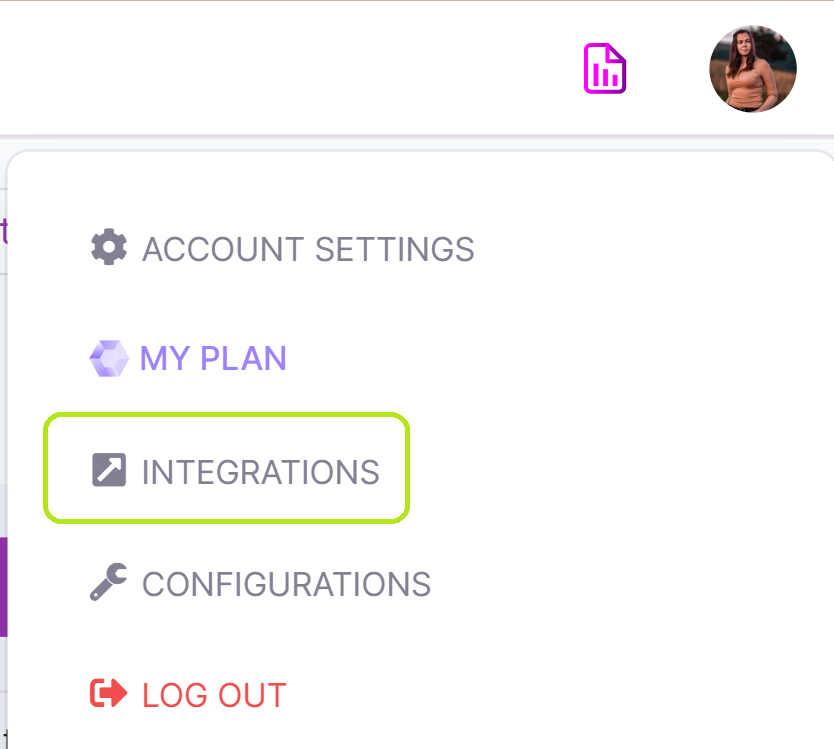Viewport: 834px width, 749px height.
Task: Click the wrench icon beside Configurations
Action: coord(109,582)
